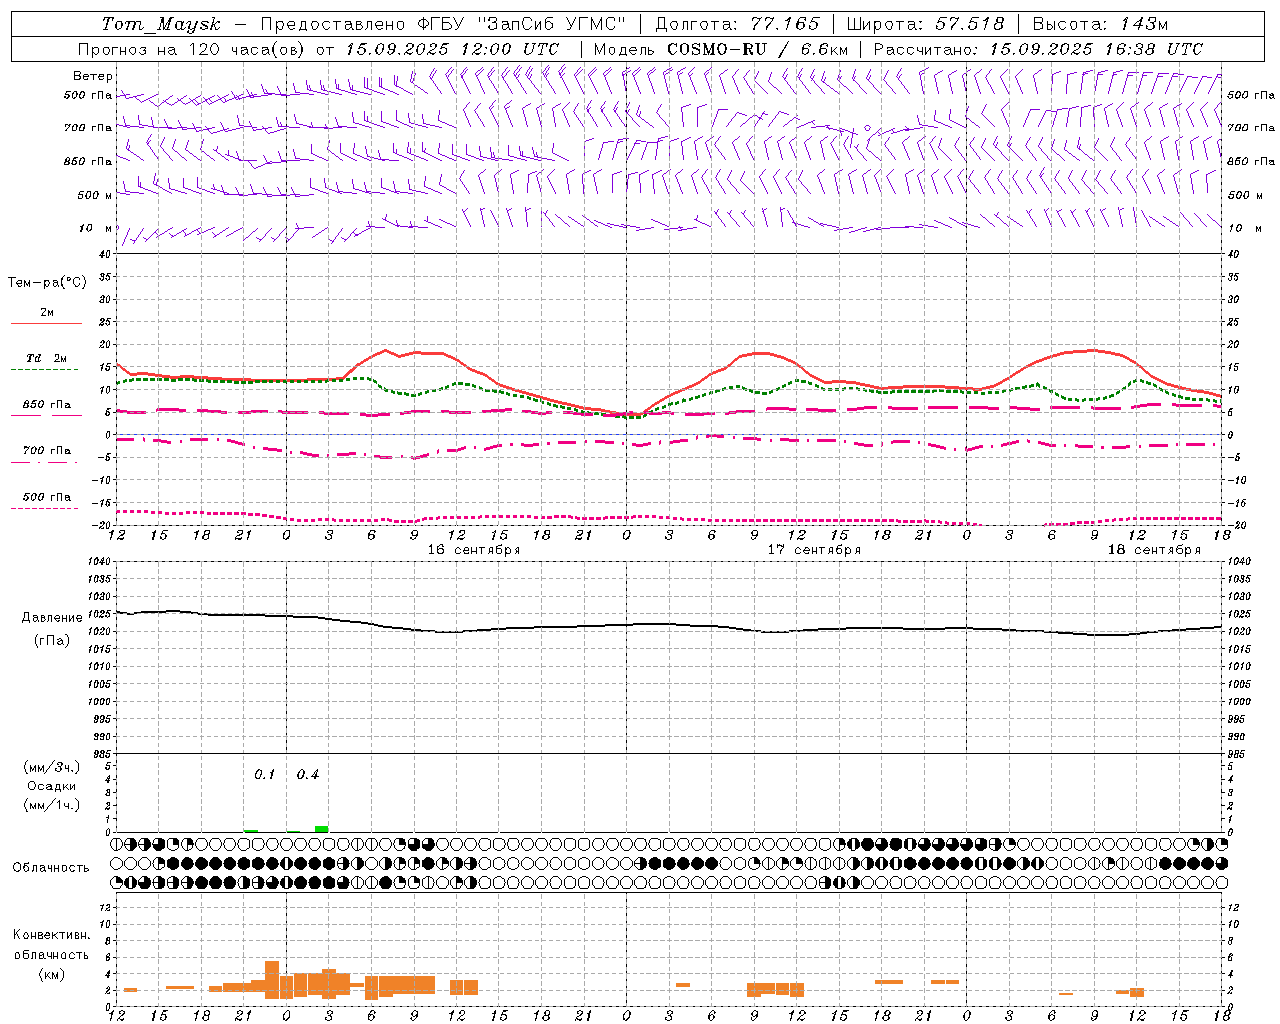The width and height of the screenshot is (1280, 1024).
Task: Click the green precipitation bar below 0.4
Action: (321, 829)
